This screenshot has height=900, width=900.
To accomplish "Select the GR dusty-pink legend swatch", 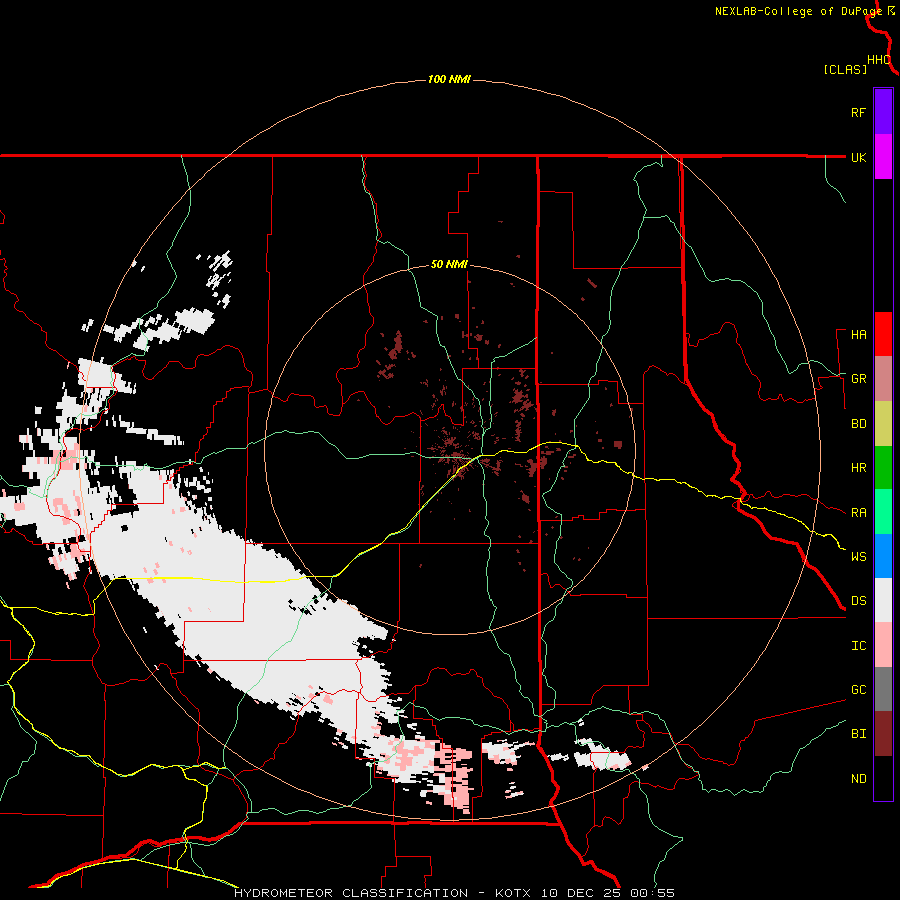I will (883, 379).
